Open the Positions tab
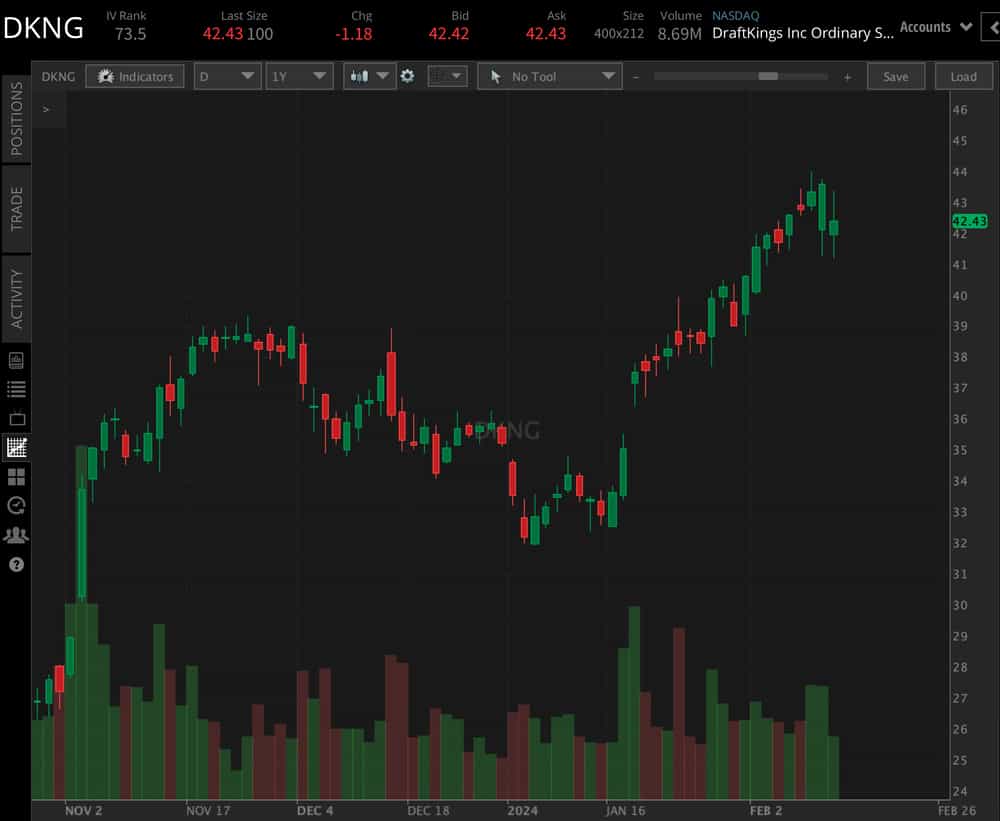The width and height of the screenshot is (1000, 821). (16, 119)
